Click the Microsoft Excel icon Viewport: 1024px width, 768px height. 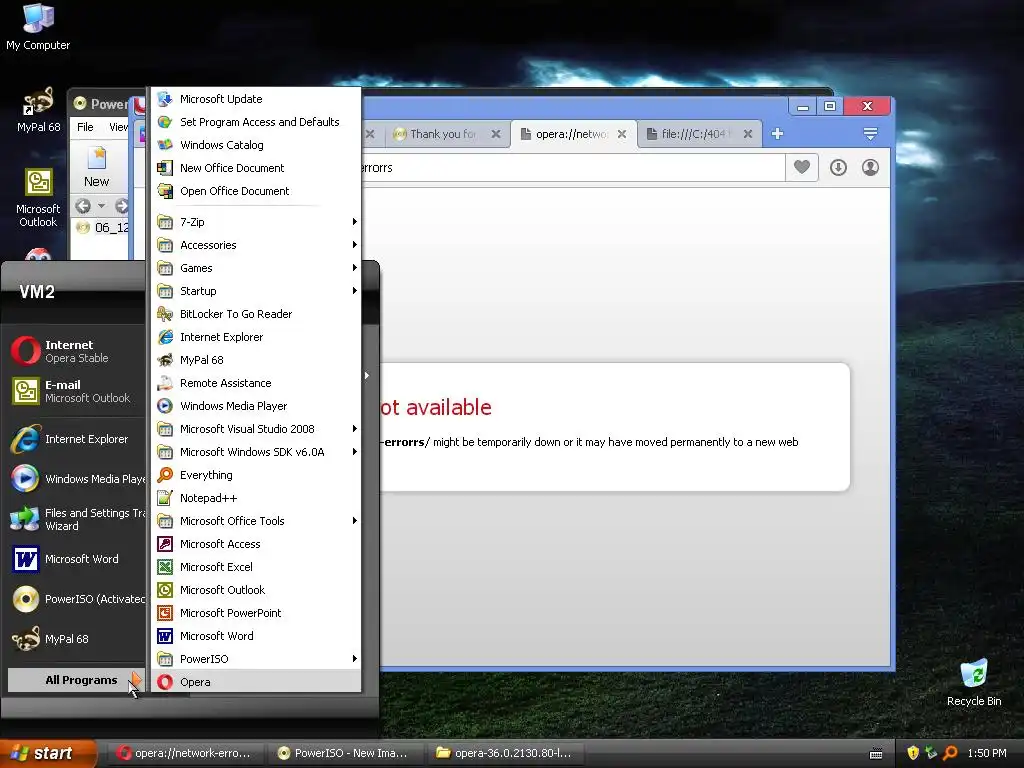[x=165, y=567]
